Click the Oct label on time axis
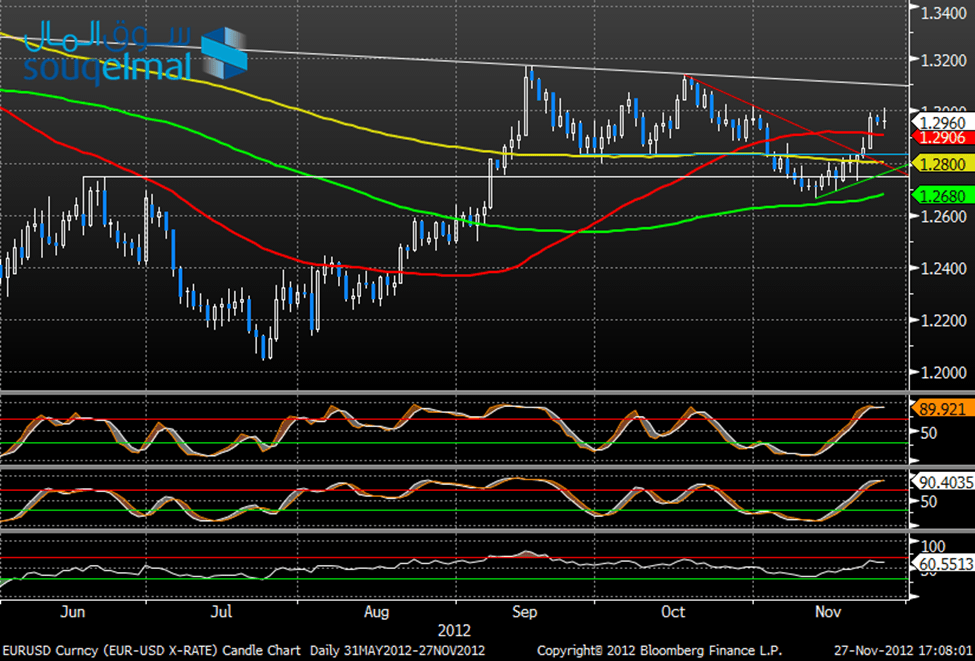 673,609
